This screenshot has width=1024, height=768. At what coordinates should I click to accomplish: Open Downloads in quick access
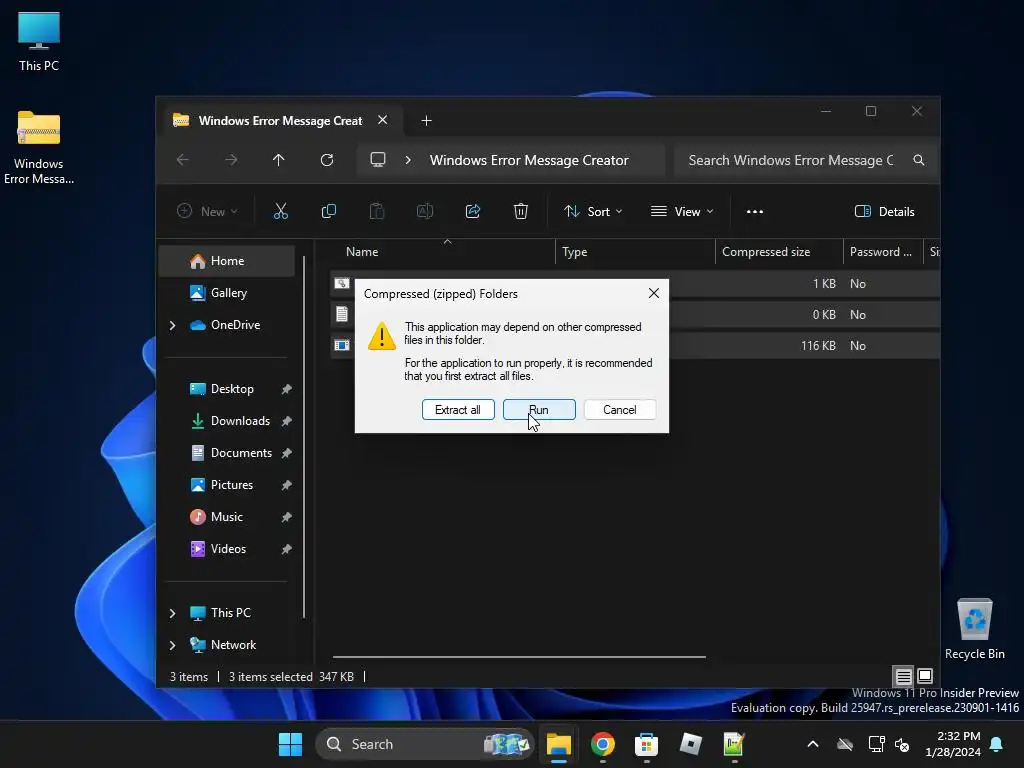[x=240, y=421]
